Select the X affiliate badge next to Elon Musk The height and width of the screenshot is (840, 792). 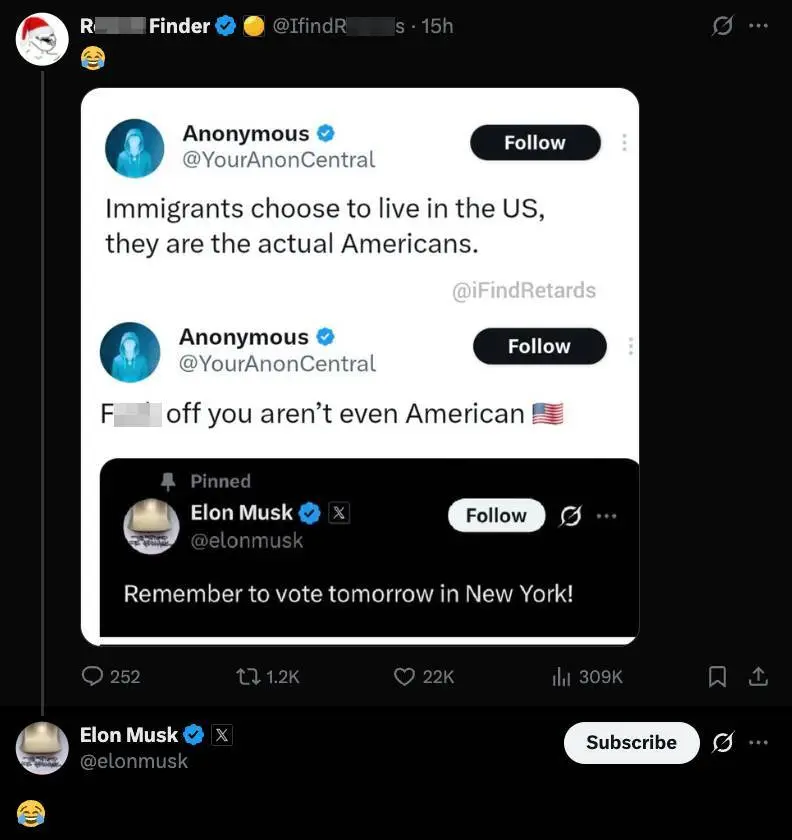[221, 734]
